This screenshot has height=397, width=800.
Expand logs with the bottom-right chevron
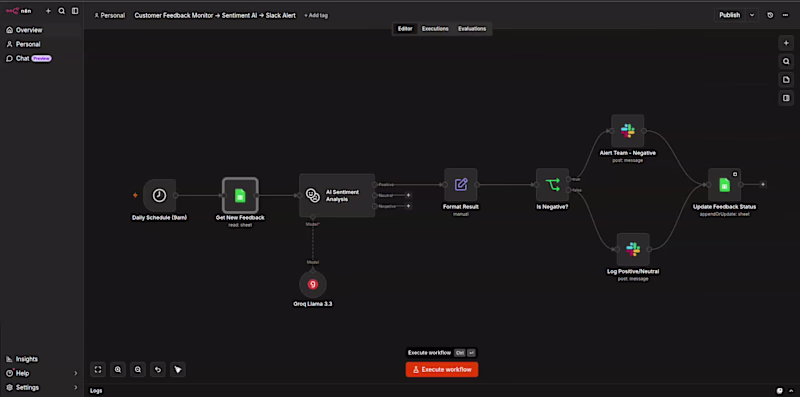point(791,391)
